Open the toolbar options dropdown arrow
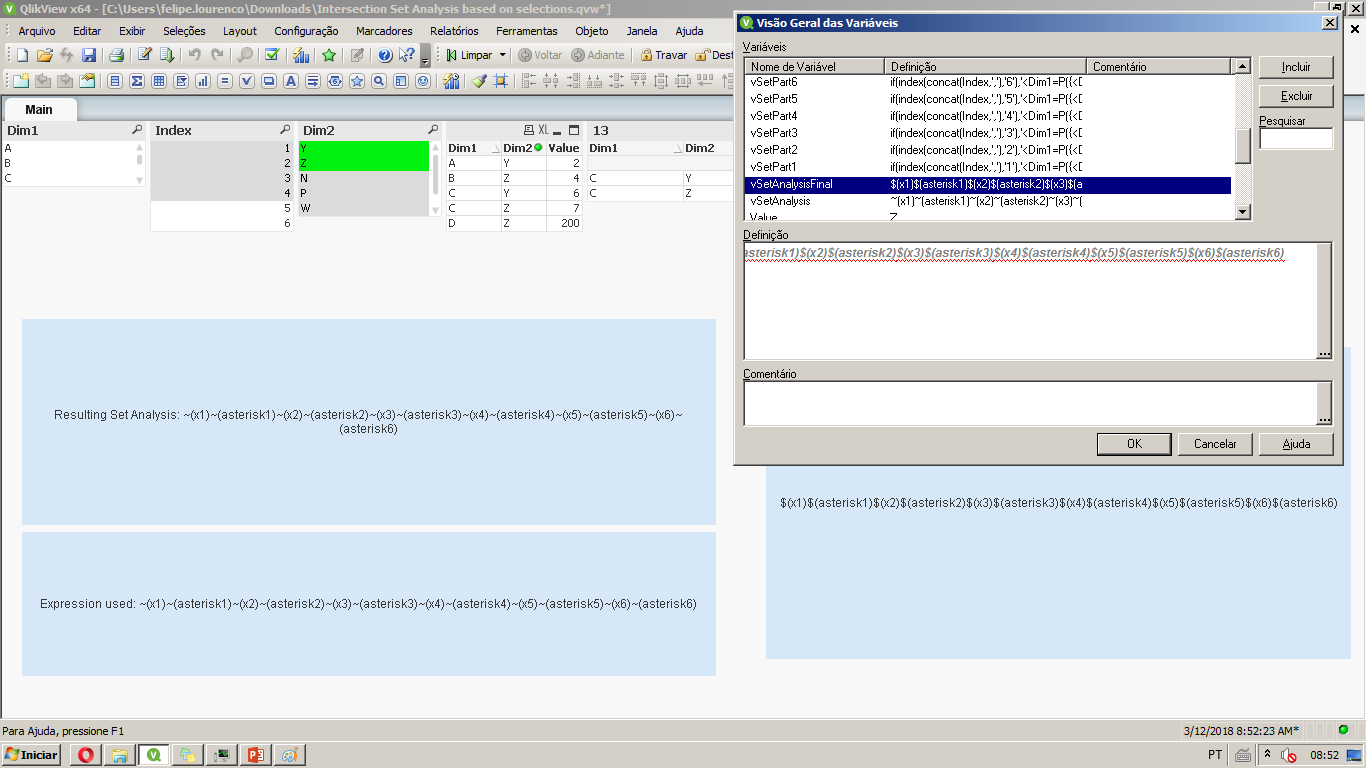This screenshot has width=1366, height=768. tap(425, 56)
